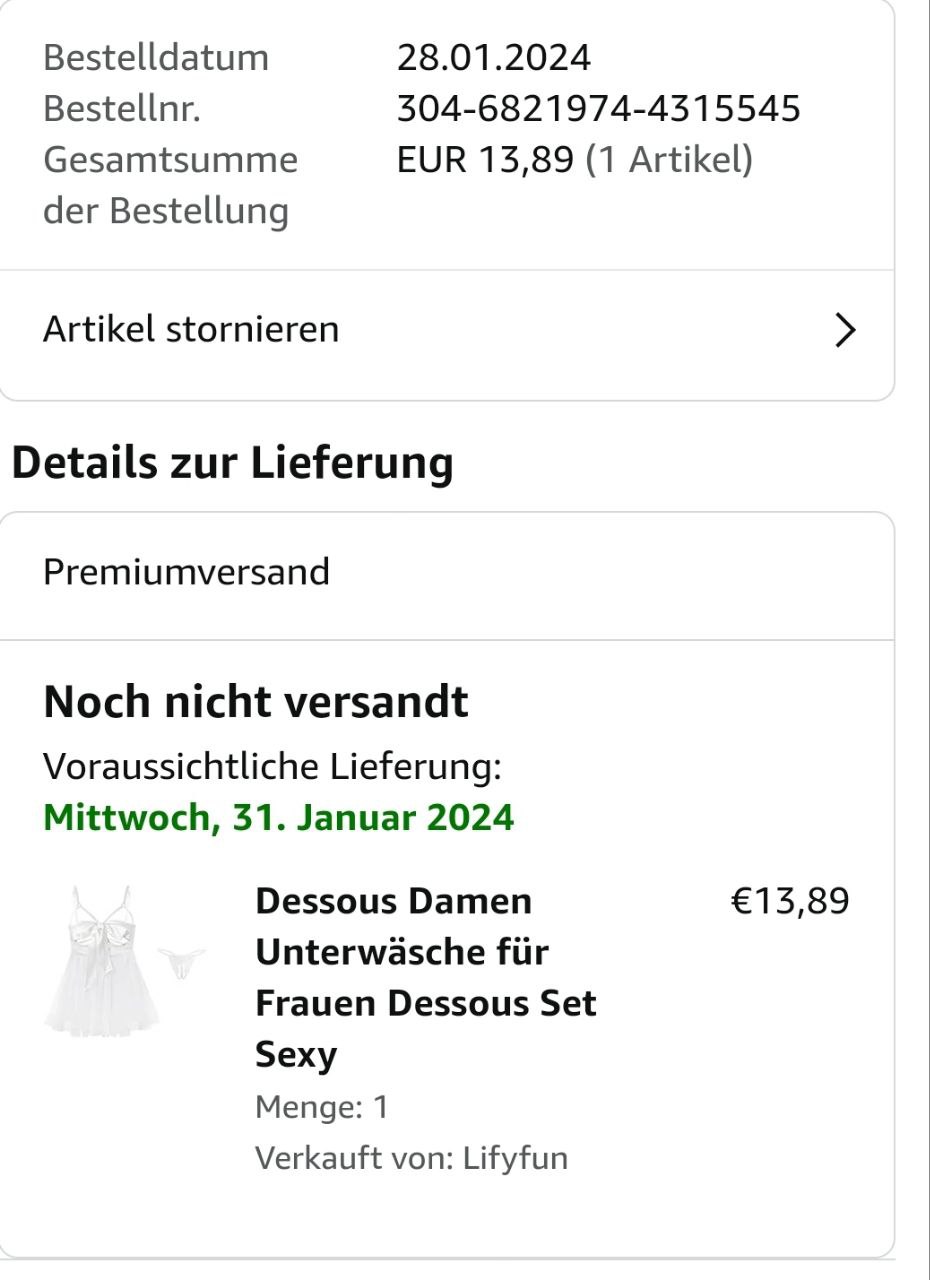Click the Details zur Lieferung heading
The image size is (930, 1280).
pyautogui.click(x=231, y=463)
